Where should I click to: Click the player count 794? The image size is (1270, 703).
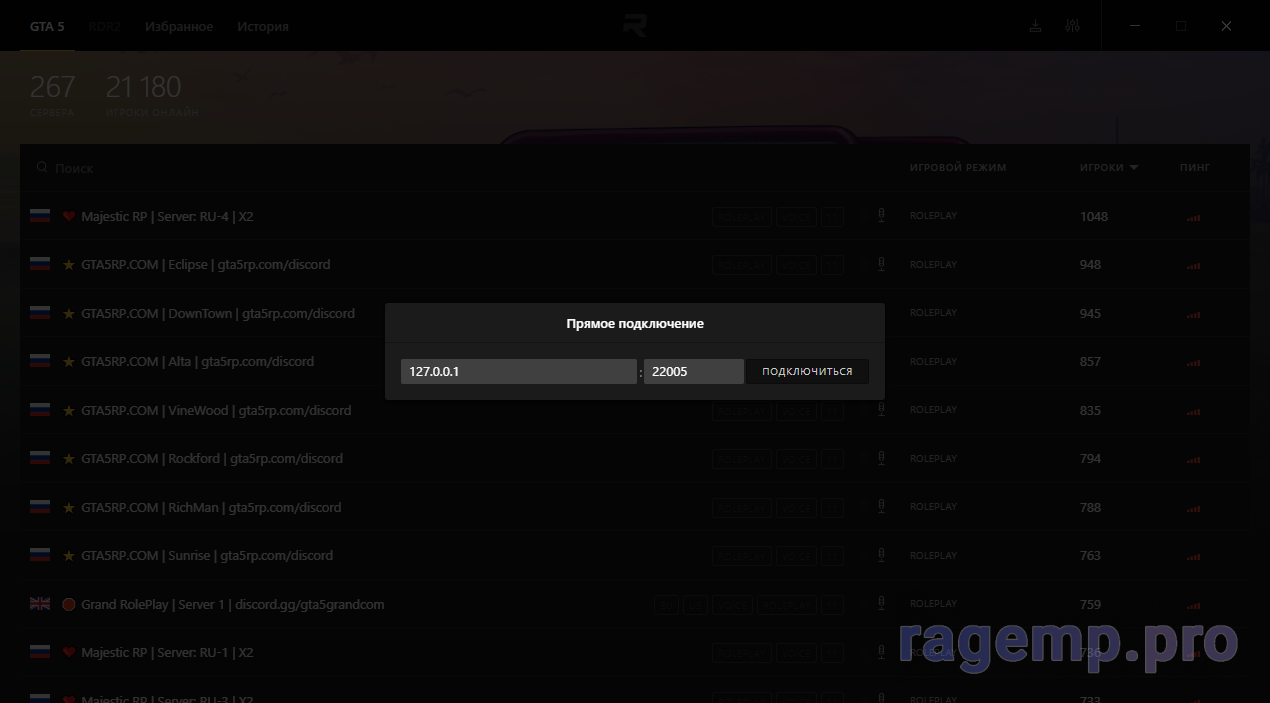1090,459
